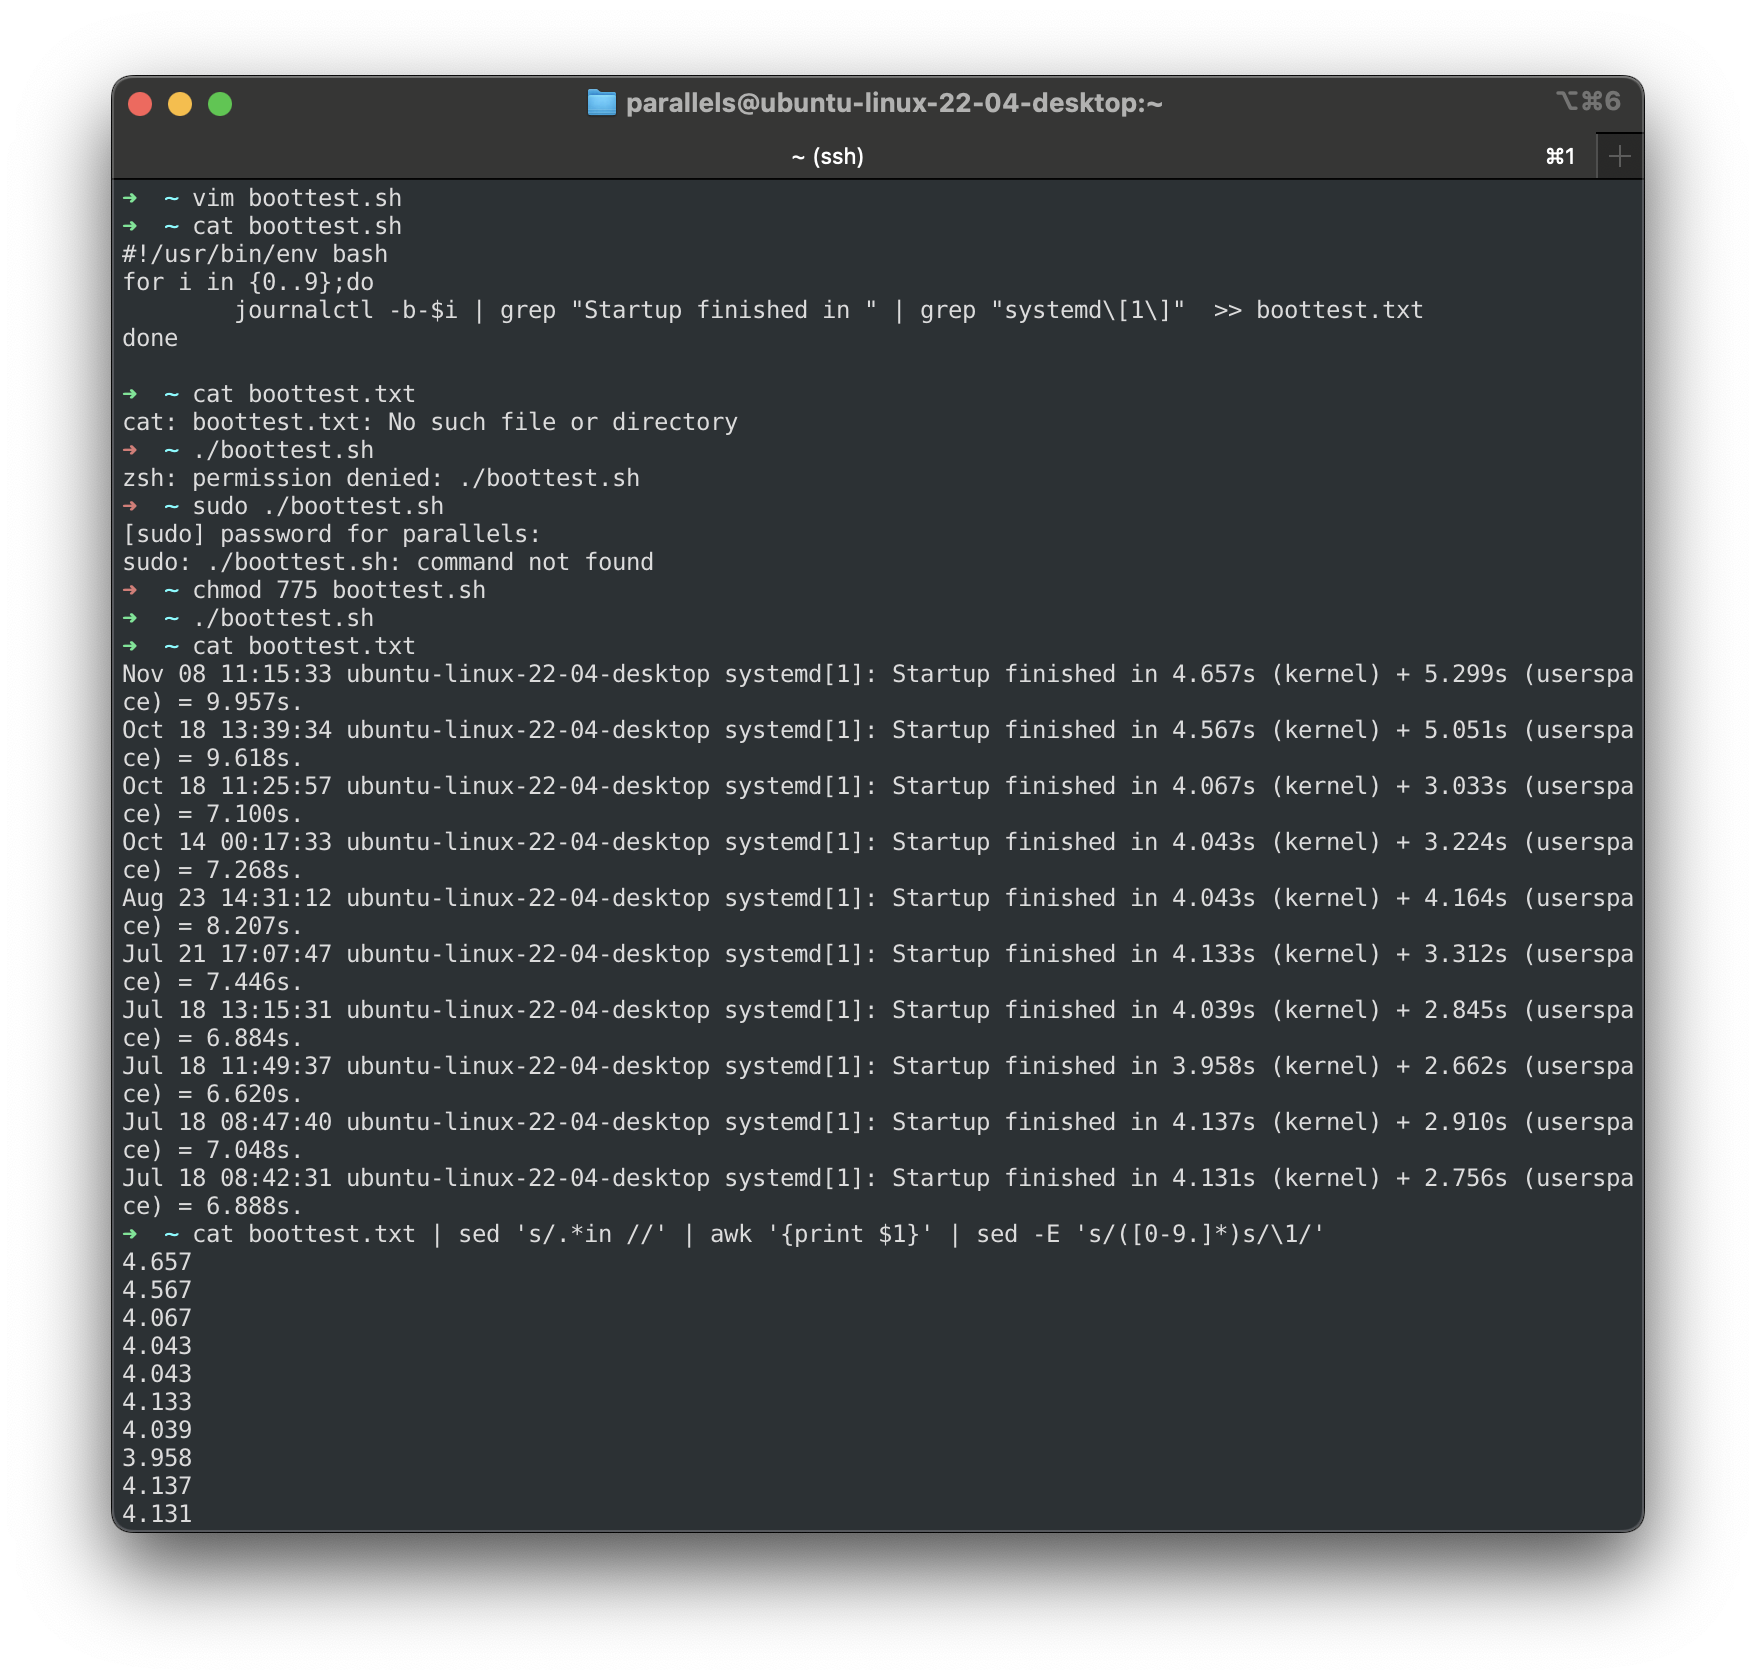1756x1680 pixels.
Task: Select the output value 4.657
Action: click(x=156, y=1262)
